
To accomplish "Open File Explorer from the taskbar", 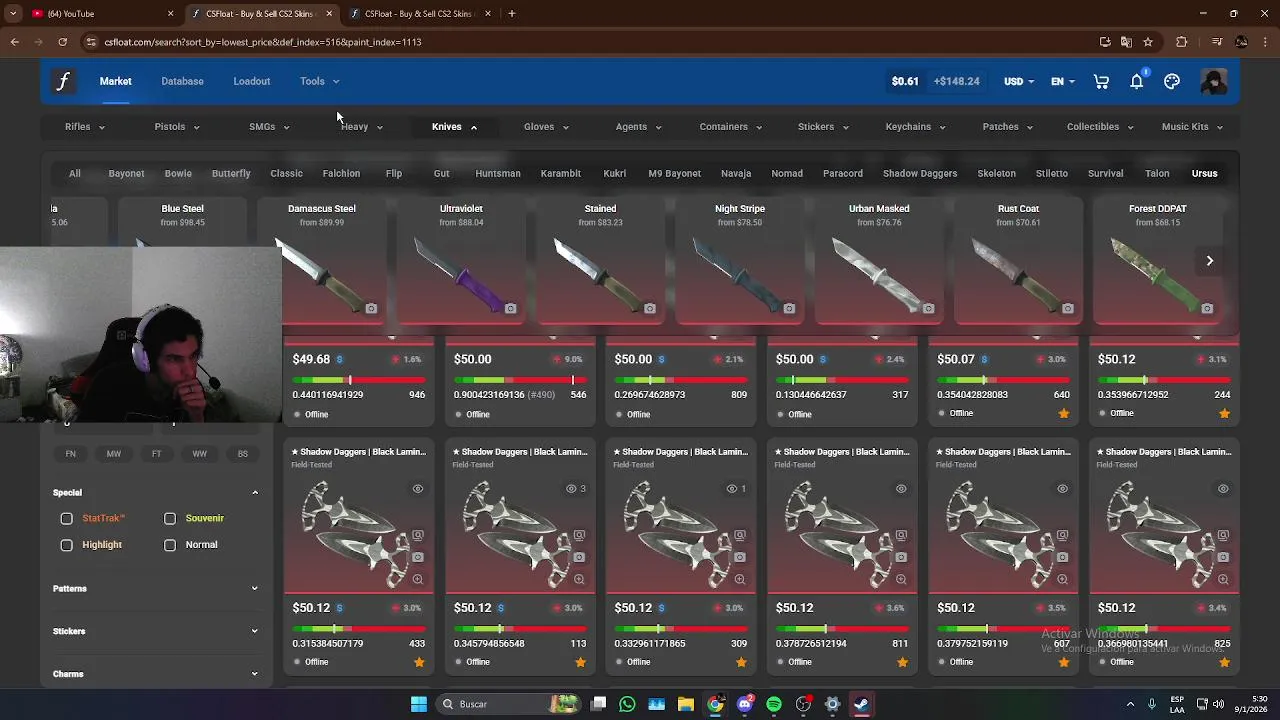I will point(686,704).
